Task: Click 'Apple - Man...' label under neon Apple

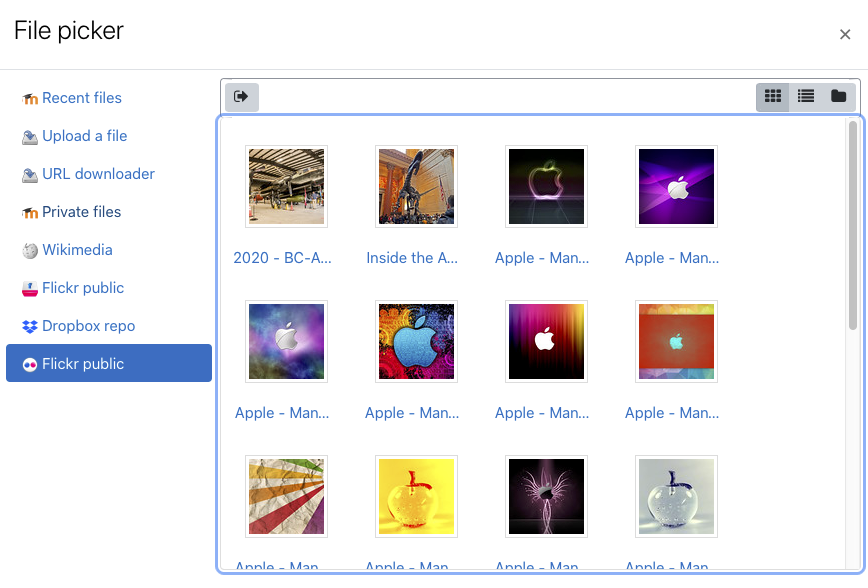Action: [542, 258]
